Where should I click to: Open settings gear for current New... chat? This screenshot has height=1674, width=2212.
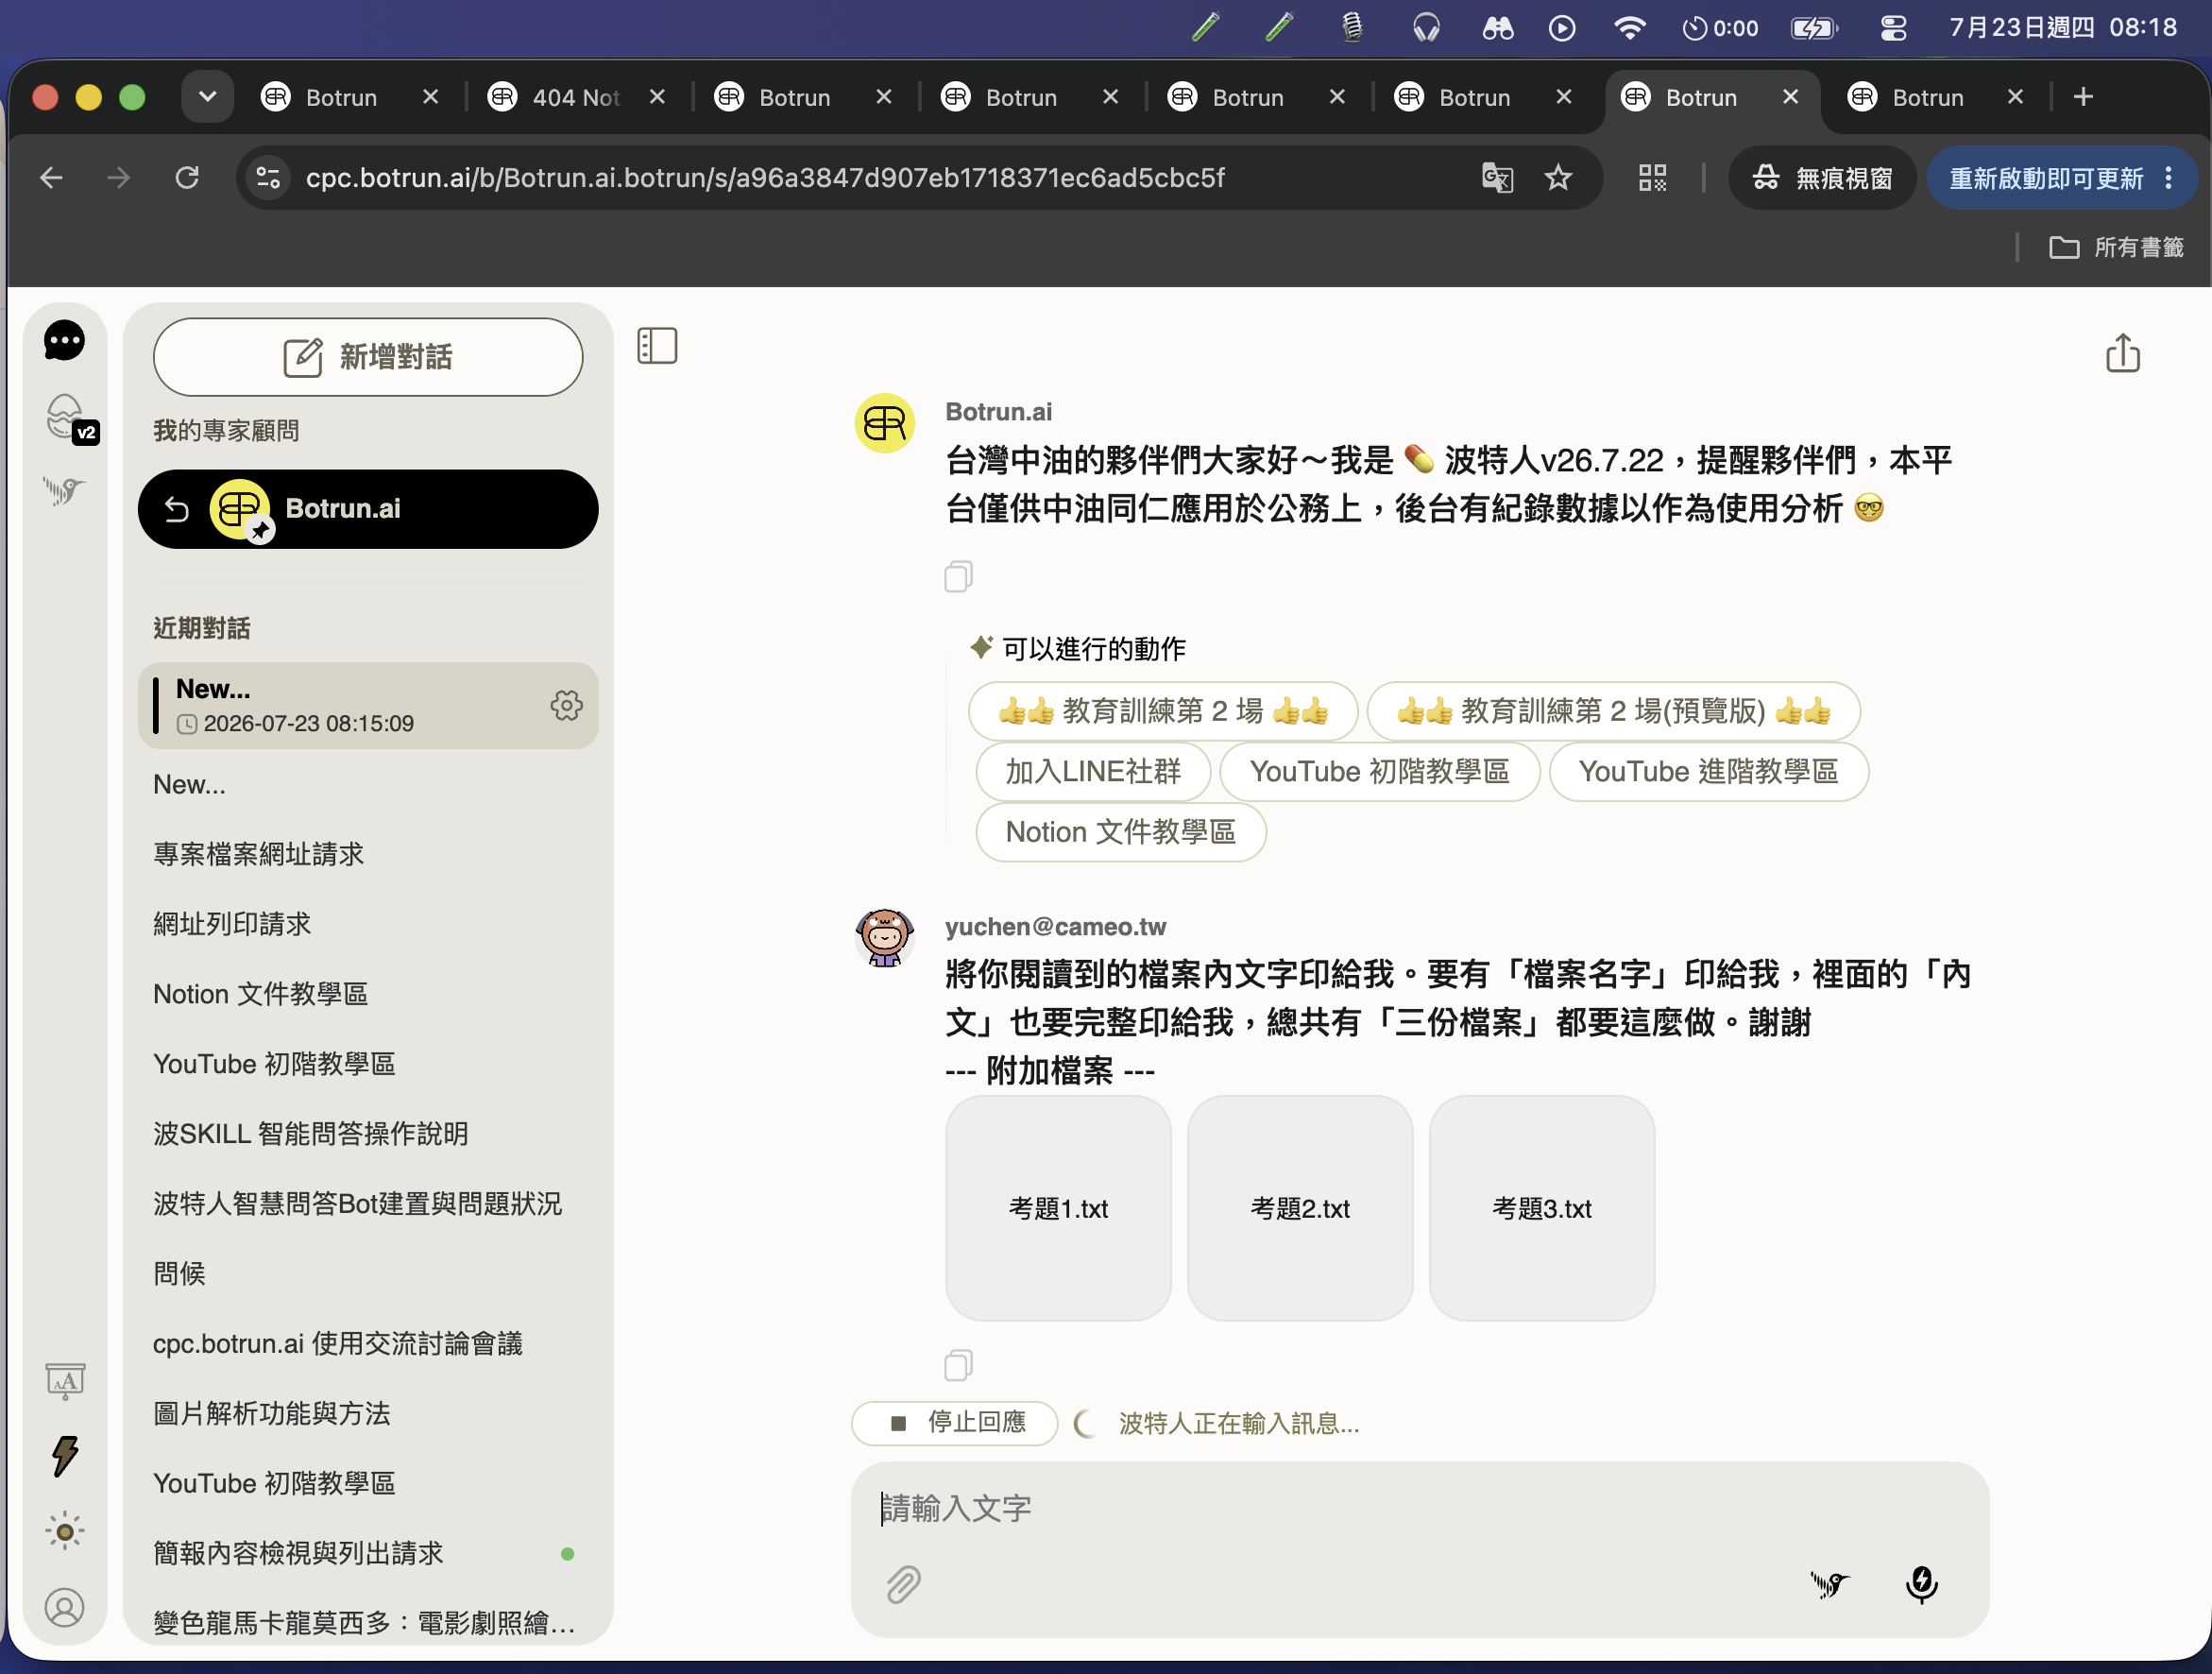[566, 705]
